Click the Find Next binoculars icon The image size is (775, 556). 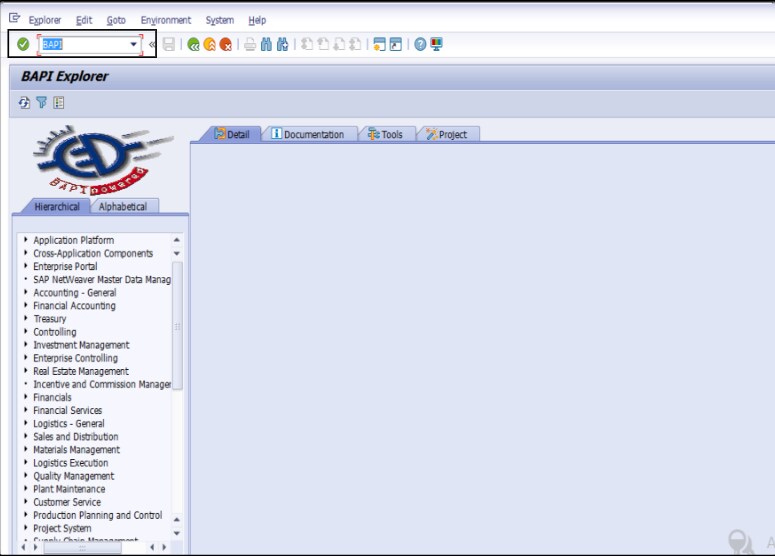(x=282, y=44)
